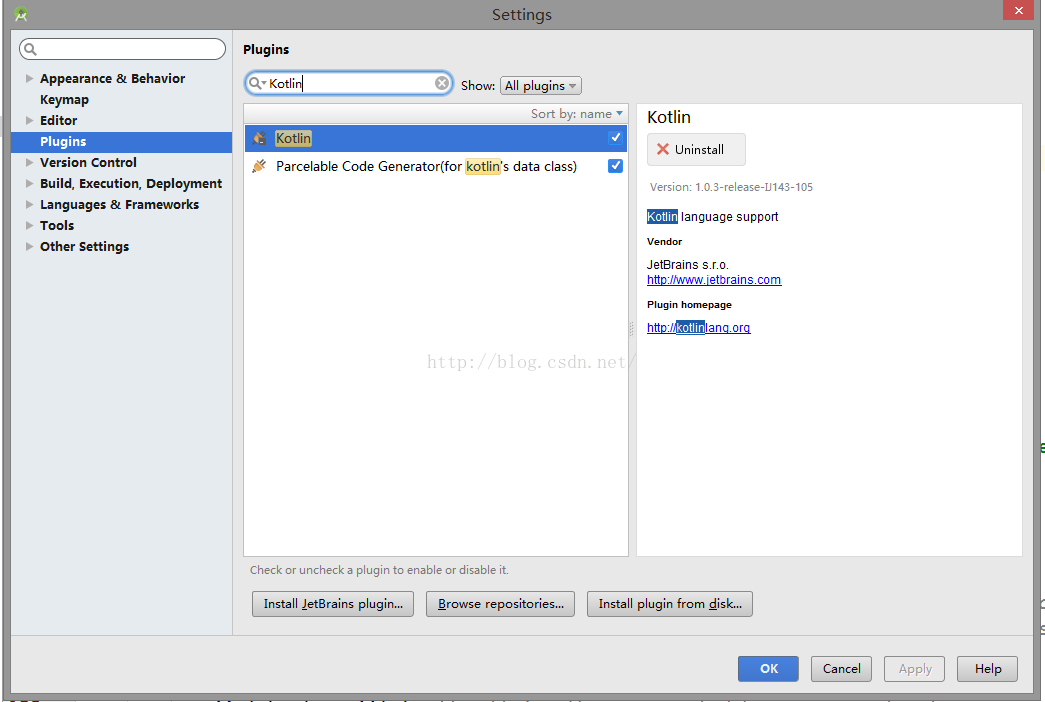This screenshot has width=1045, height=702.
Task: Click the Android Studio logo in title bar
Action: 21,13
